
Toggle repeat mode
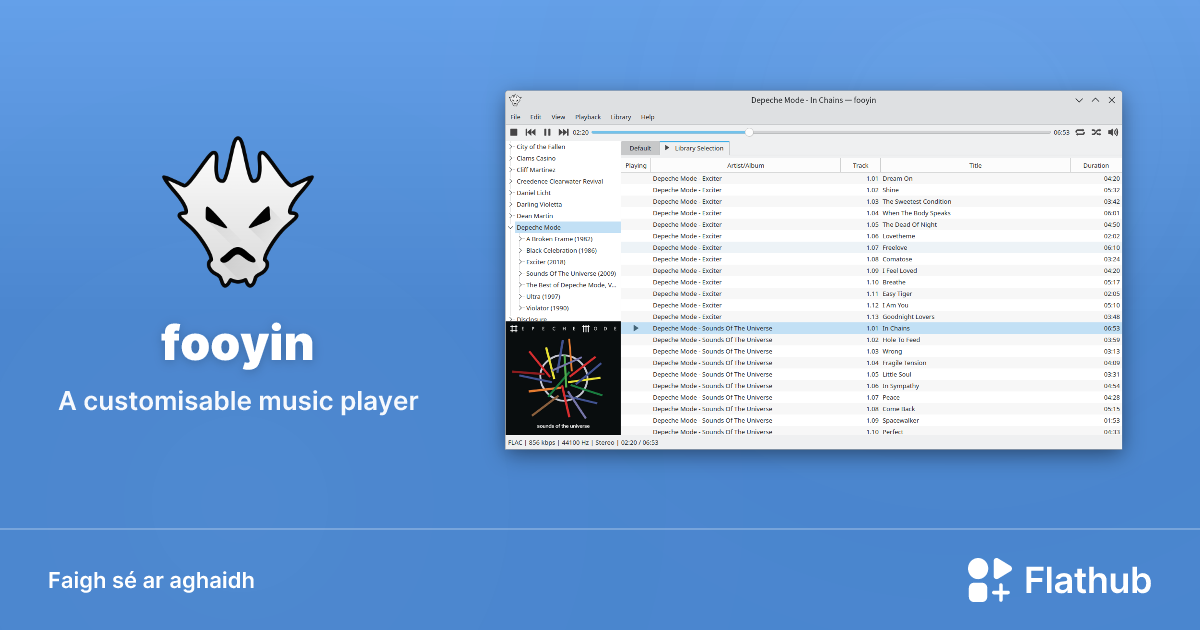1080,132
